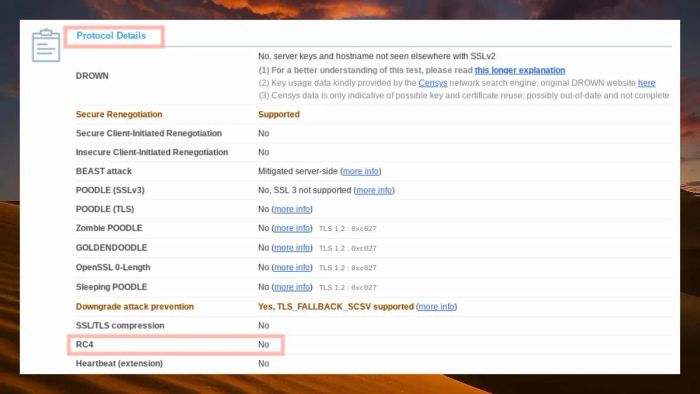Click TLS 1.2 code beside Sleeping POODLE

click(348, 287)
